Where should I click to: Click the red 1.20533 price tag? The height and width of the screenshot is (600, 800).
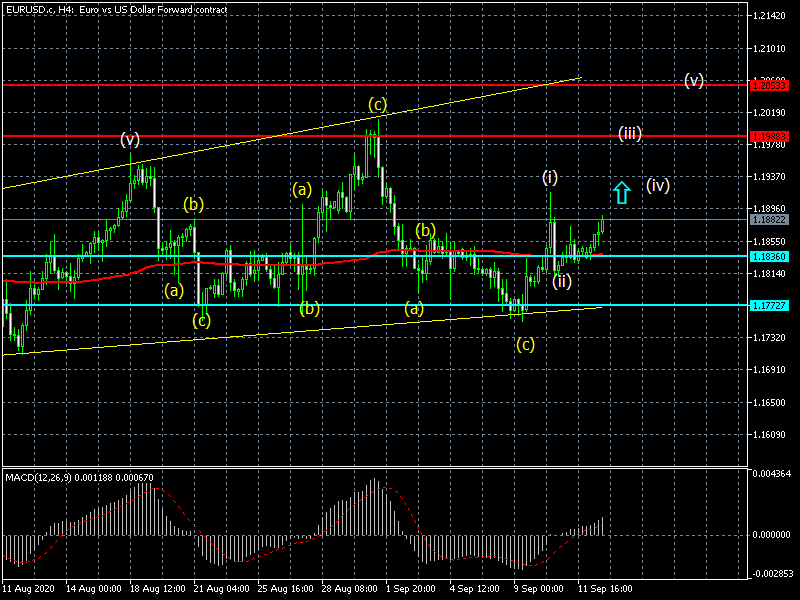[769, 86]
